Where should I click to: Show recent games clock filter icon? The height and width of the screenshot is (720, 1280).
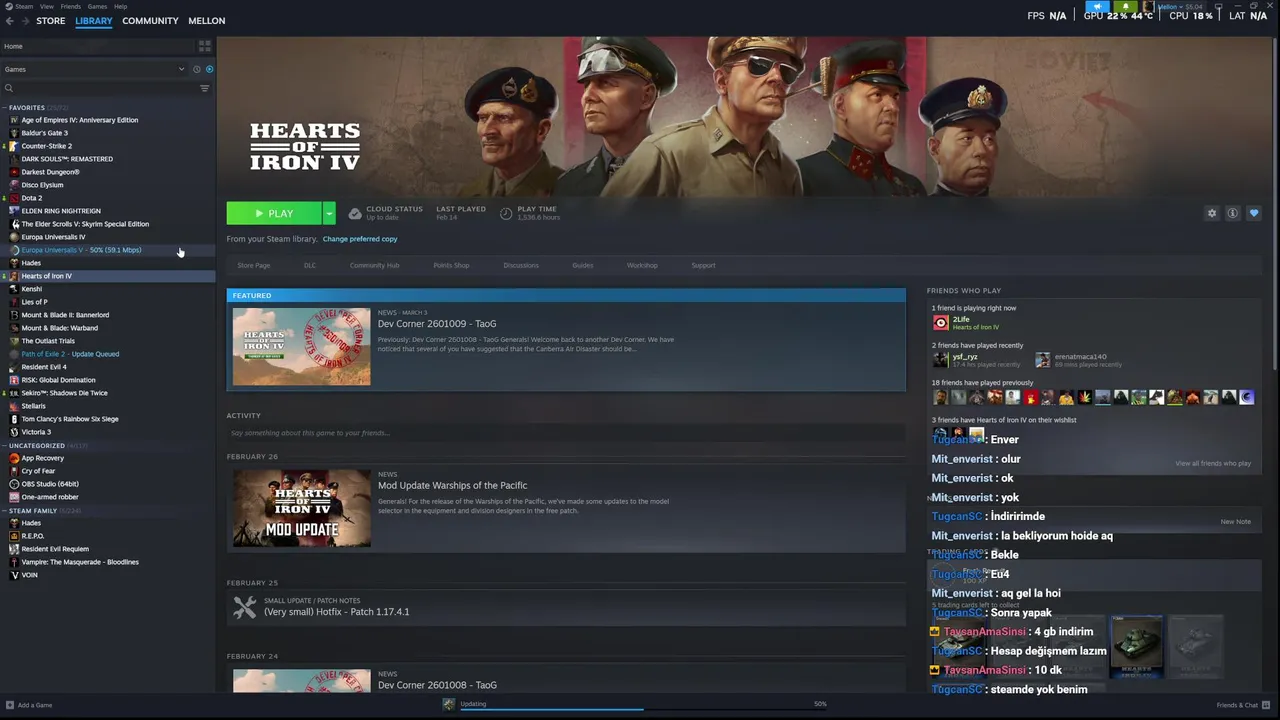pyautogui.click(x=196, y=69)
